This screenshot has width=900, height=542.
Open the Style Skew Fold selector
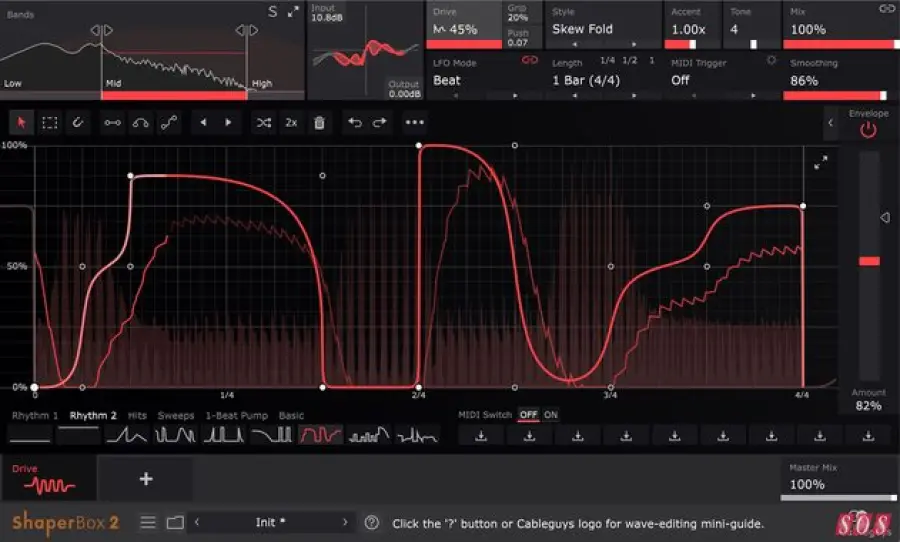click(x=582, y=29)
